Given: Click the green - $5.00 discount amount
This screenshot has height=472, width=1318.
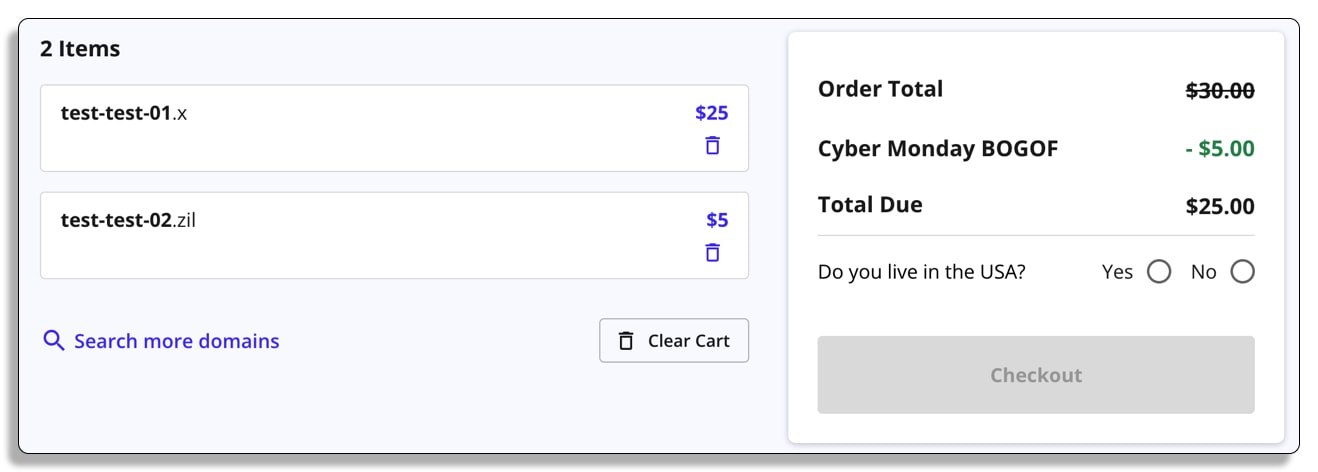Looking at the screenshot, I should point(1219,149).
